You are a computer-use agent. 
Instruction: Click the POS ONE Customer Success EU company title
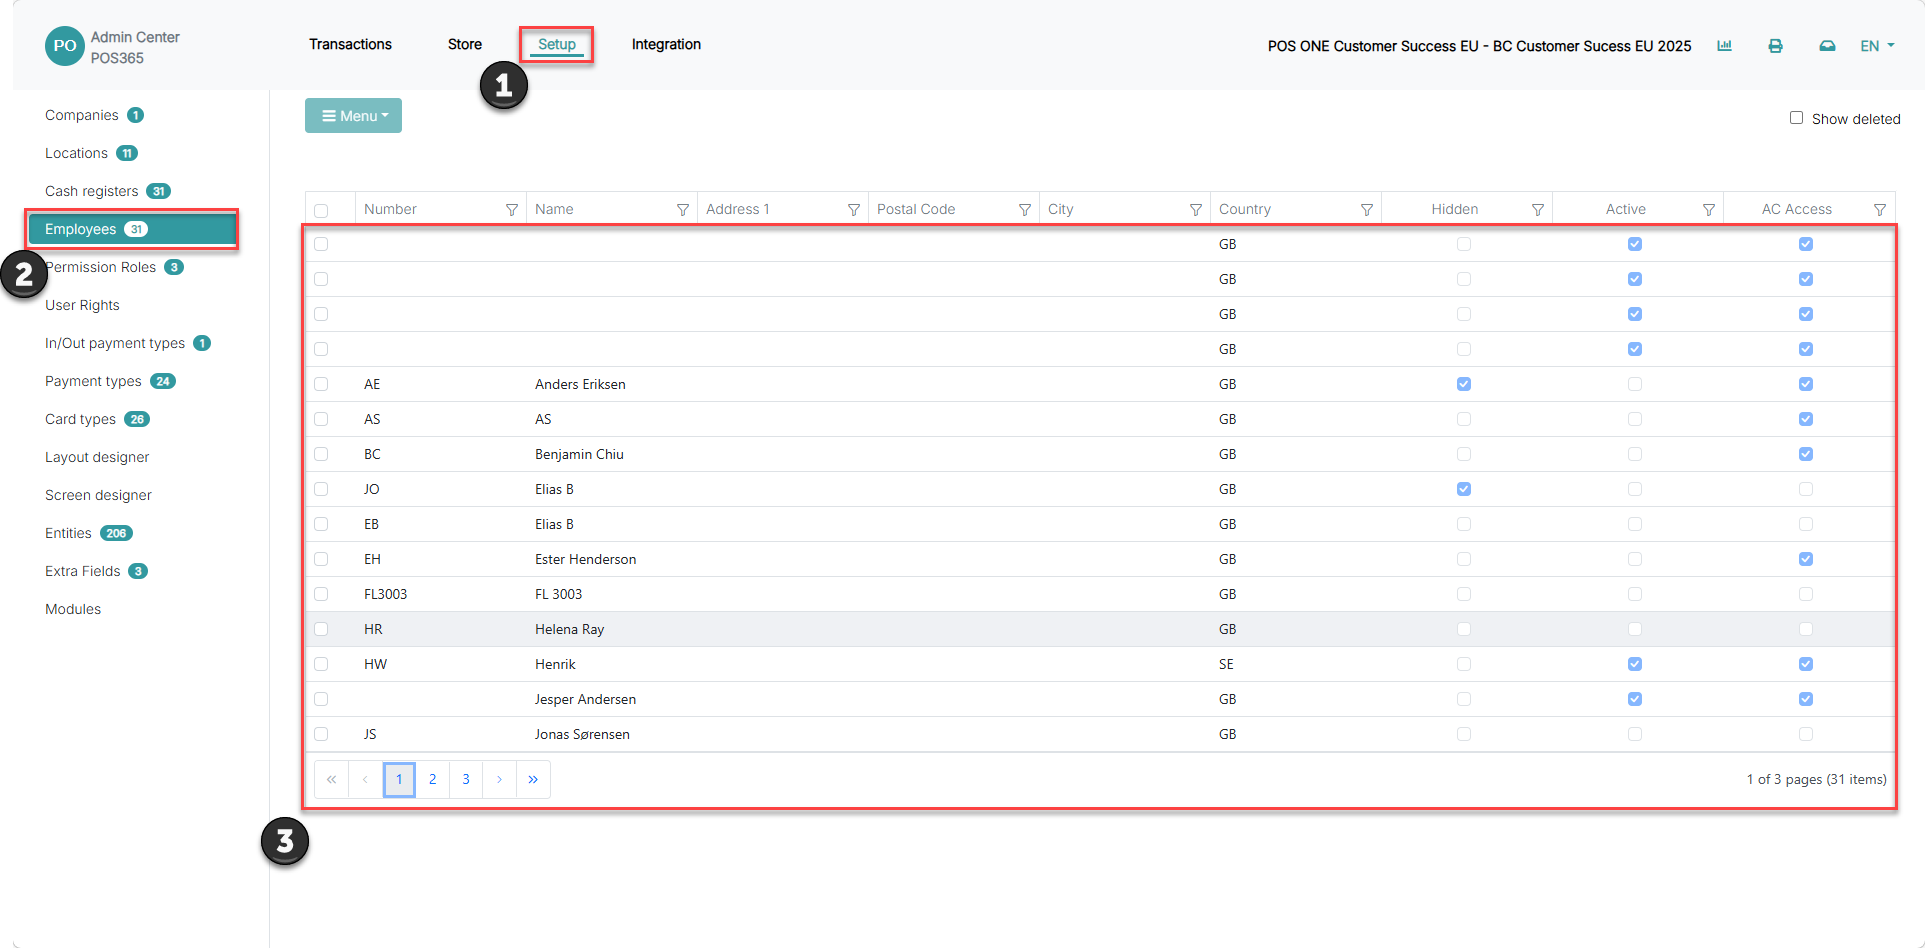(1479, 46)
